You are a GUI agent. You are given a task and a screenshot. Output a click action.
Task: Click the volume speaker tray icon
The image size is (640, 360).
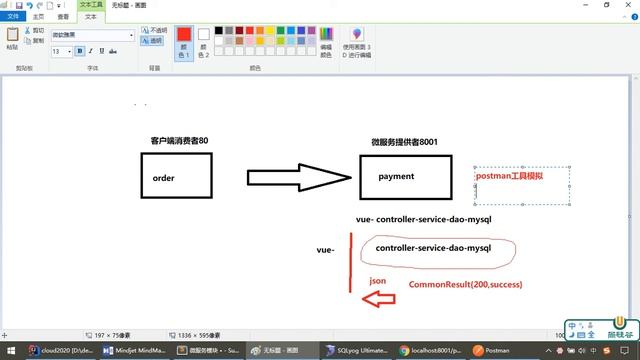(x=582, y=351)
